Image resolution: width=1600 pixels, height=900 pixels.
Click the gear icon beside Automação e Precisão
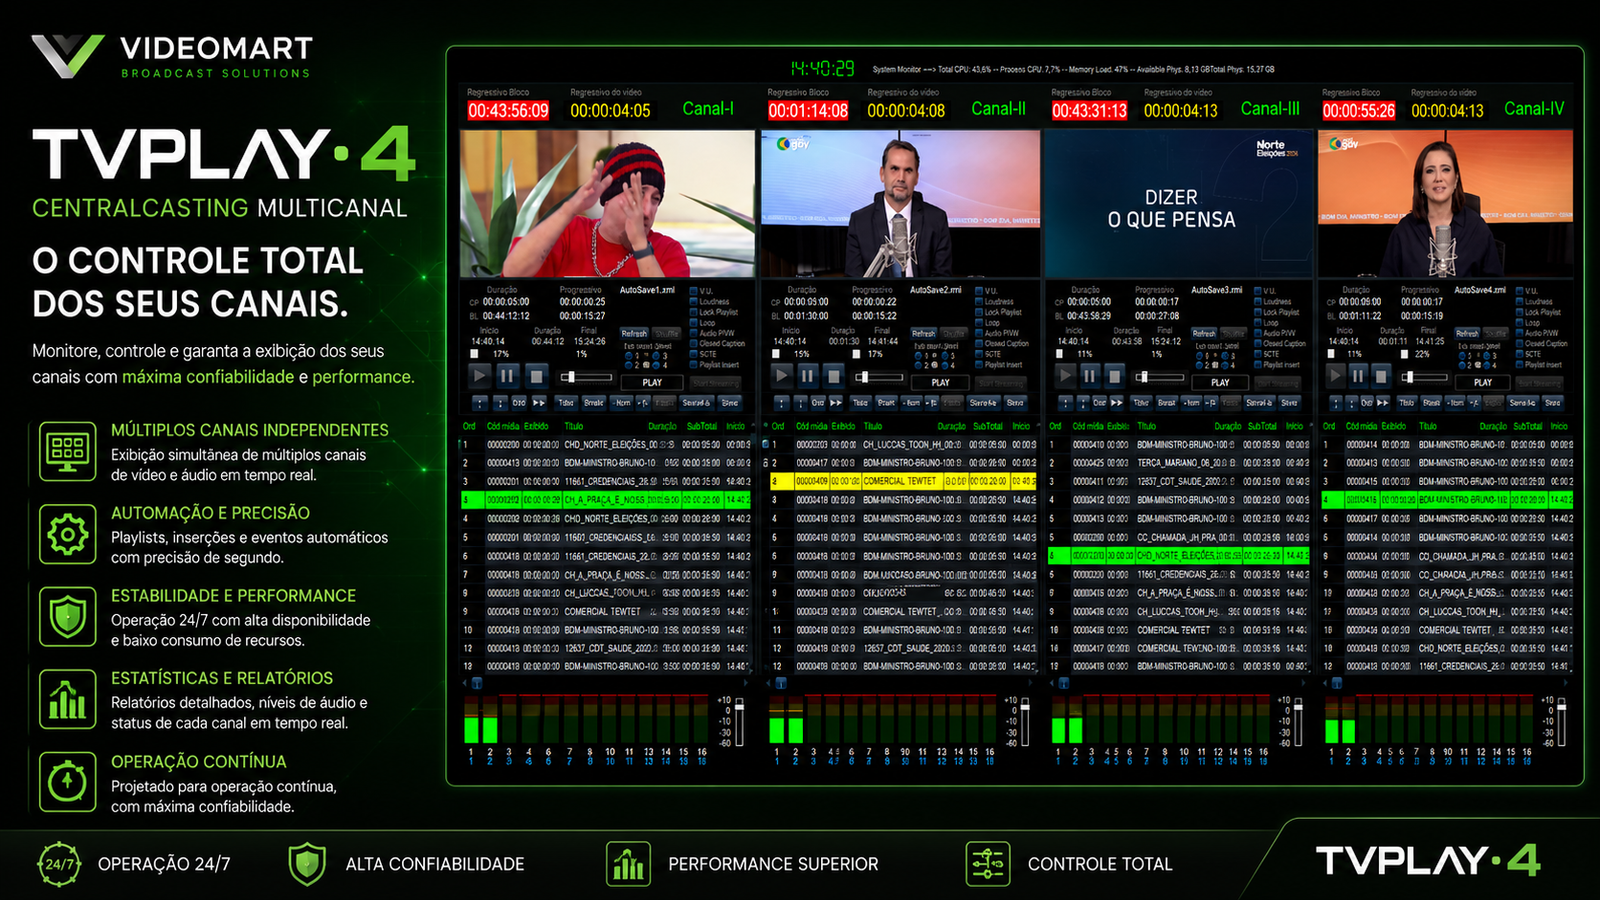pyautogui.click(x=67, y=534)
